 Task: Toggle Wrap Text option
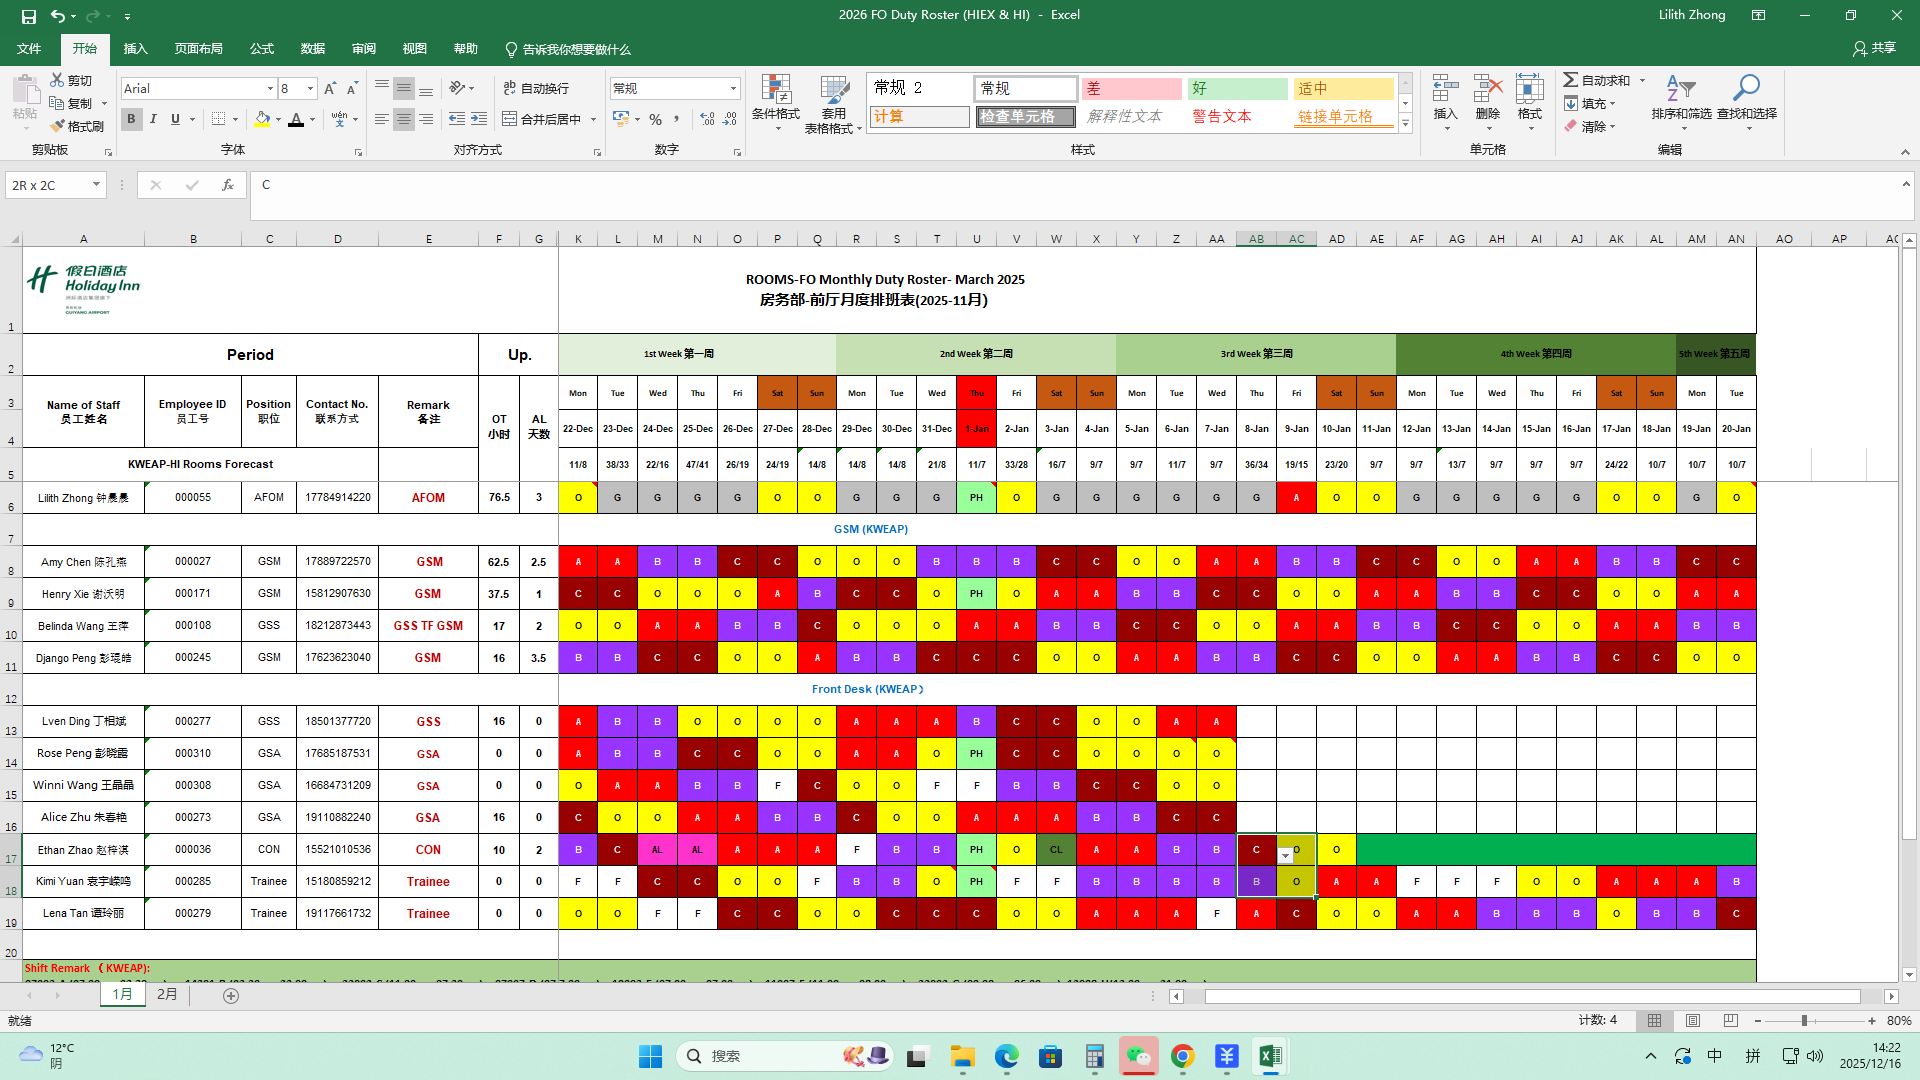pos(536,88)
